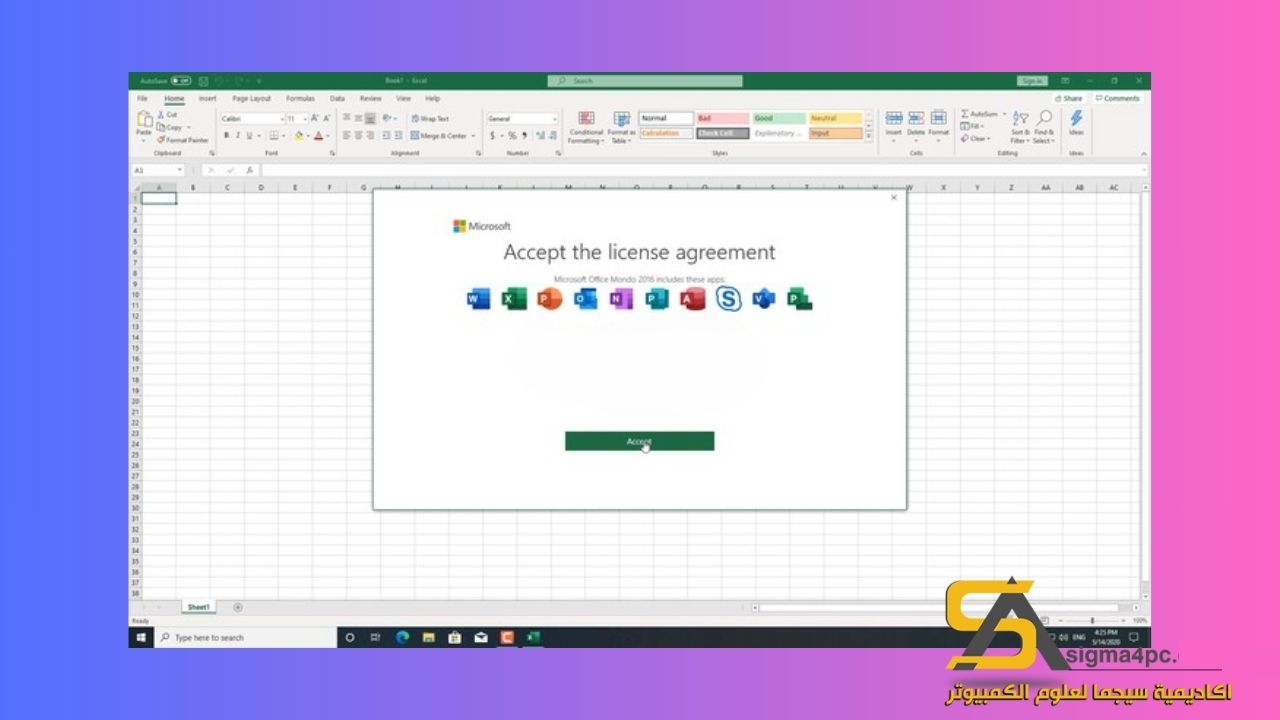
Task: Switch to the Page Layout tab
Action: pos(251,99)
